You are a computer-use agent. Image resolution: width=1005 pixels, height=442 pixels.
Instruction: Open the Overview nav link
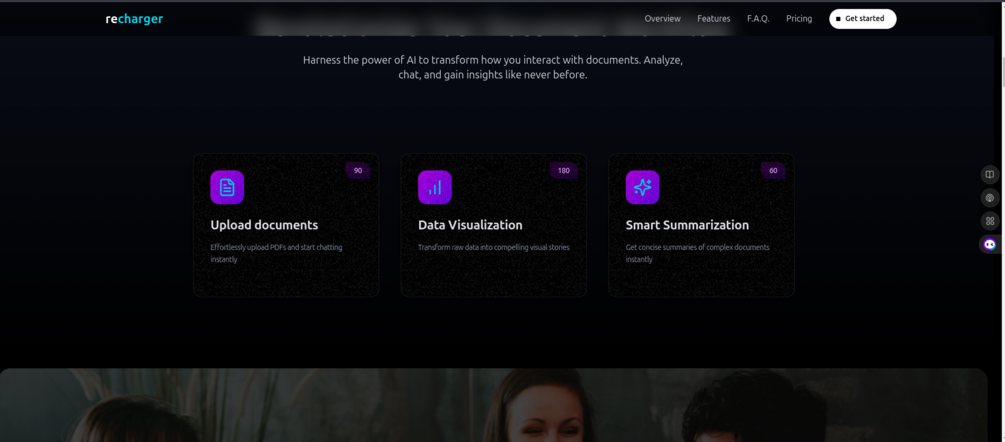tap(663, 19)
